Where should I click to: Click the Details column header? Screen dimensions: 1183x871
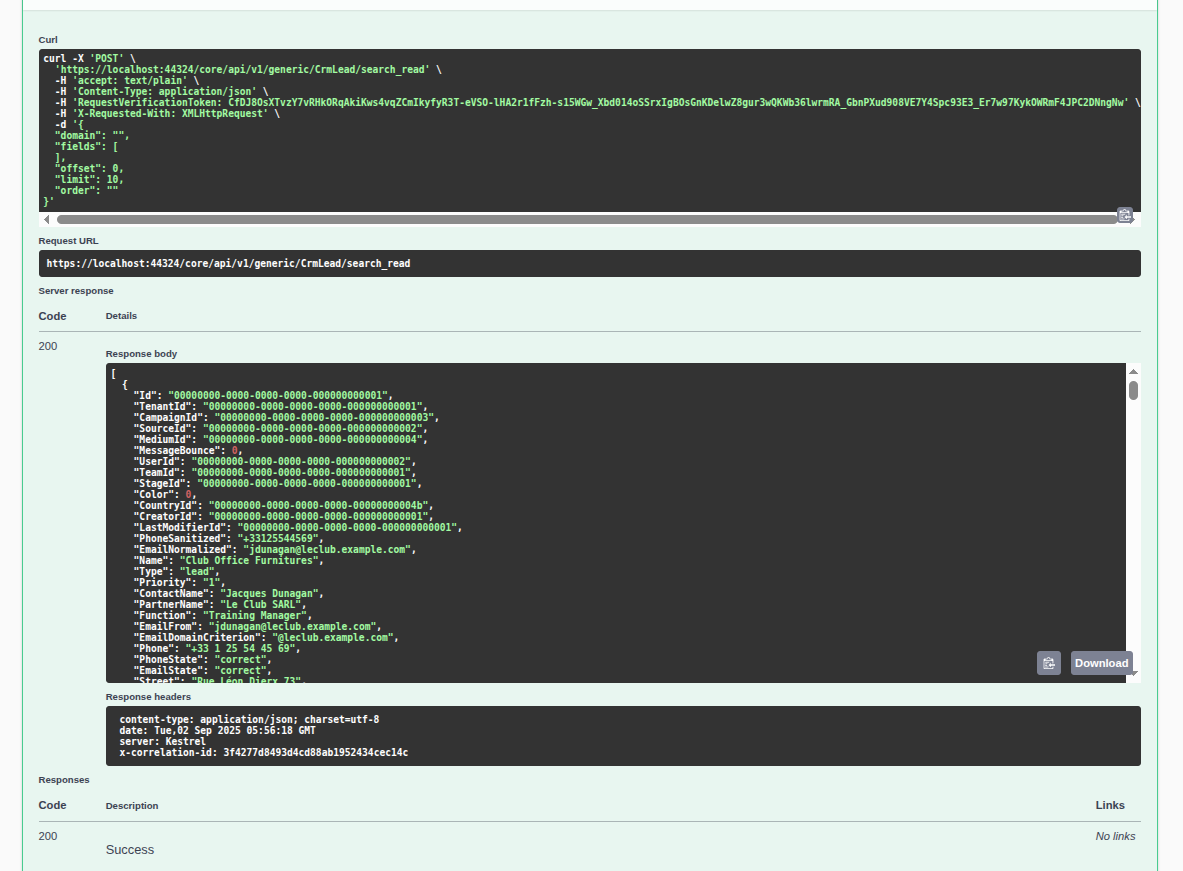pos(121,315)
